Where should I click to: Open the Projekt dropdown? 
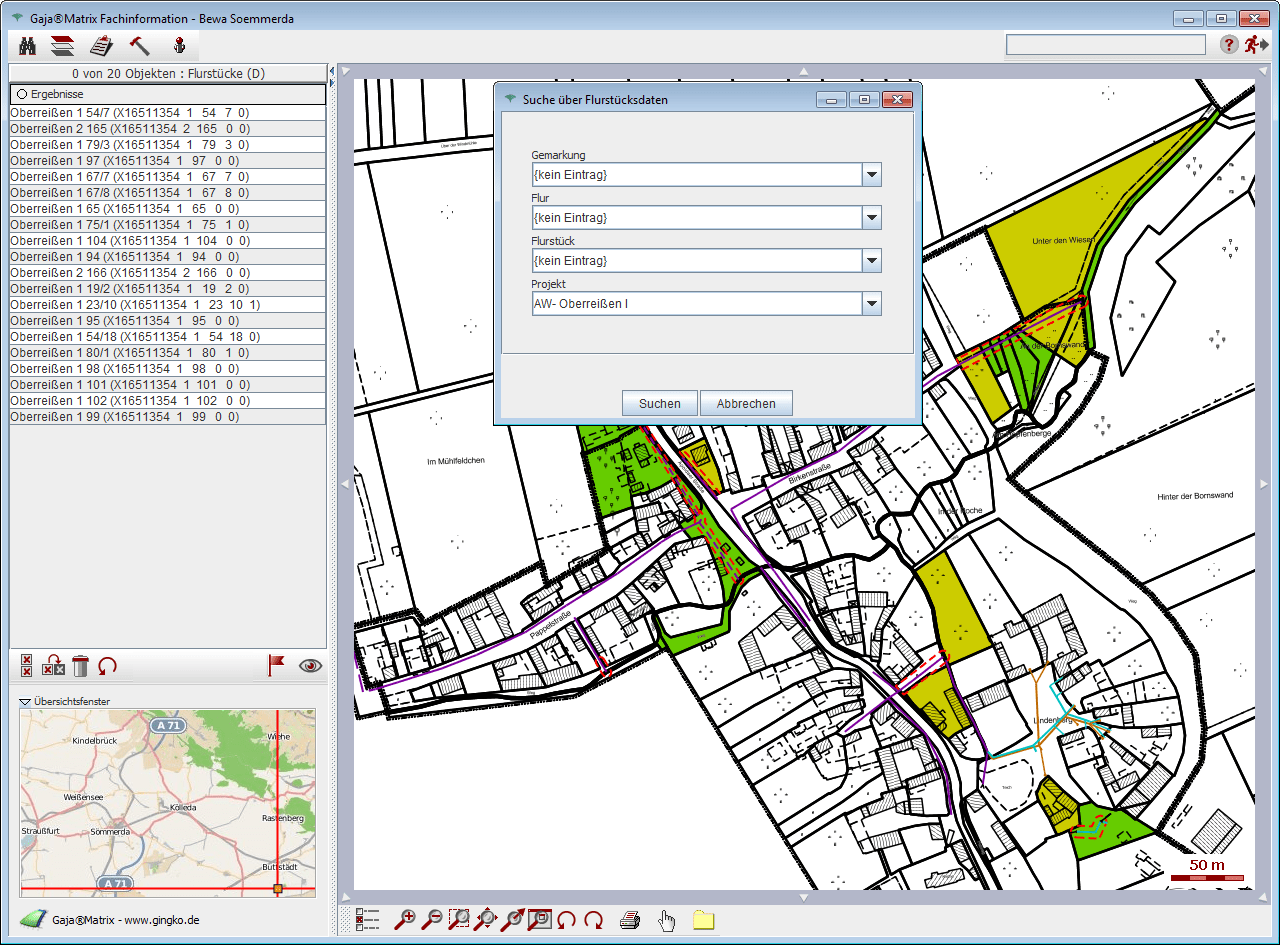(871, 304)
